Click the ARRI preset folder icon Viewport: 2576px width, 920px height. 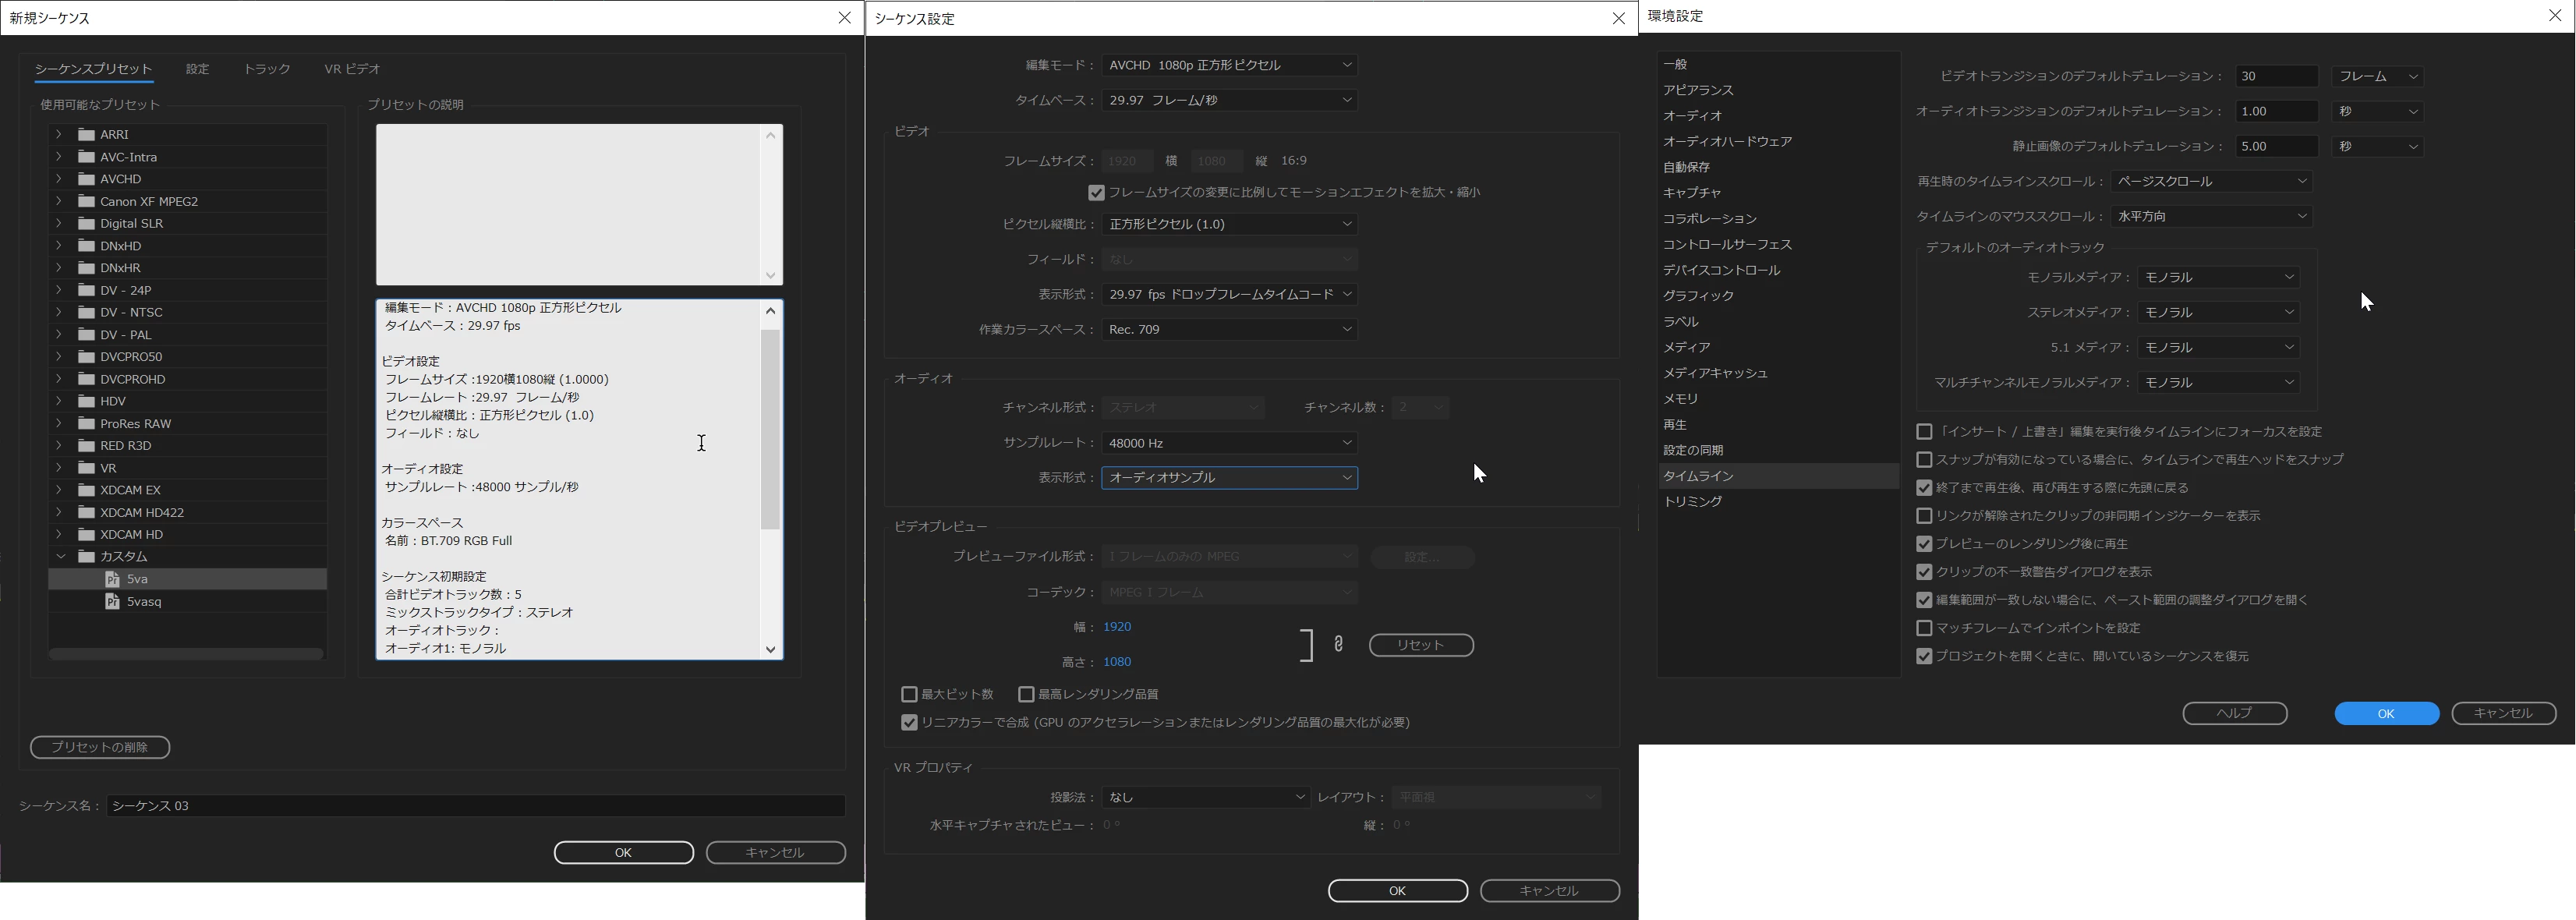coord(87,134)
